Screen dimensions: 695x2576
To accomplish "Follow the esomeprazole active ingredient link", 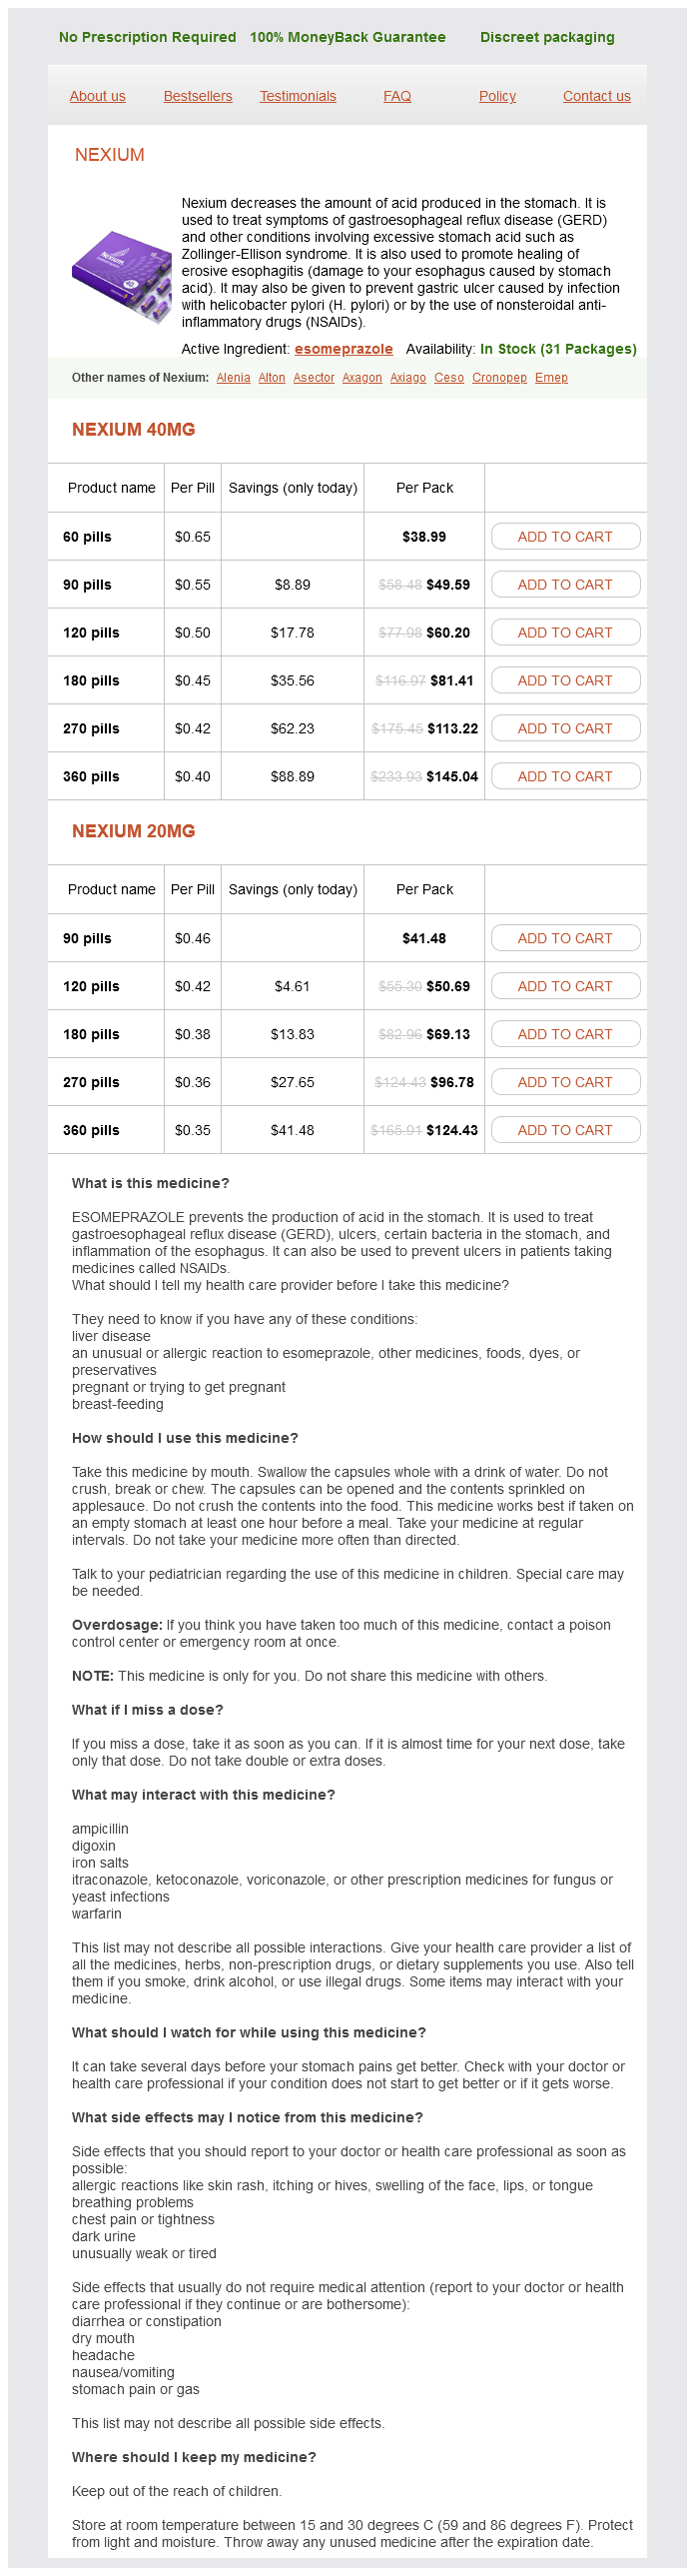I will tap(343, 349).
